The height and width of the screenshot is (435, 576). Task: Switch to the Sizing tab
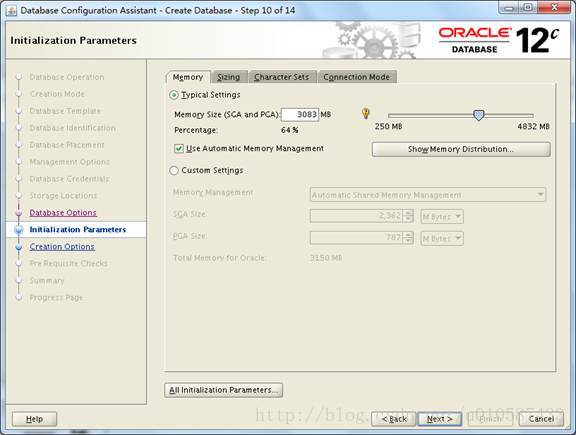tap(229, 77)
